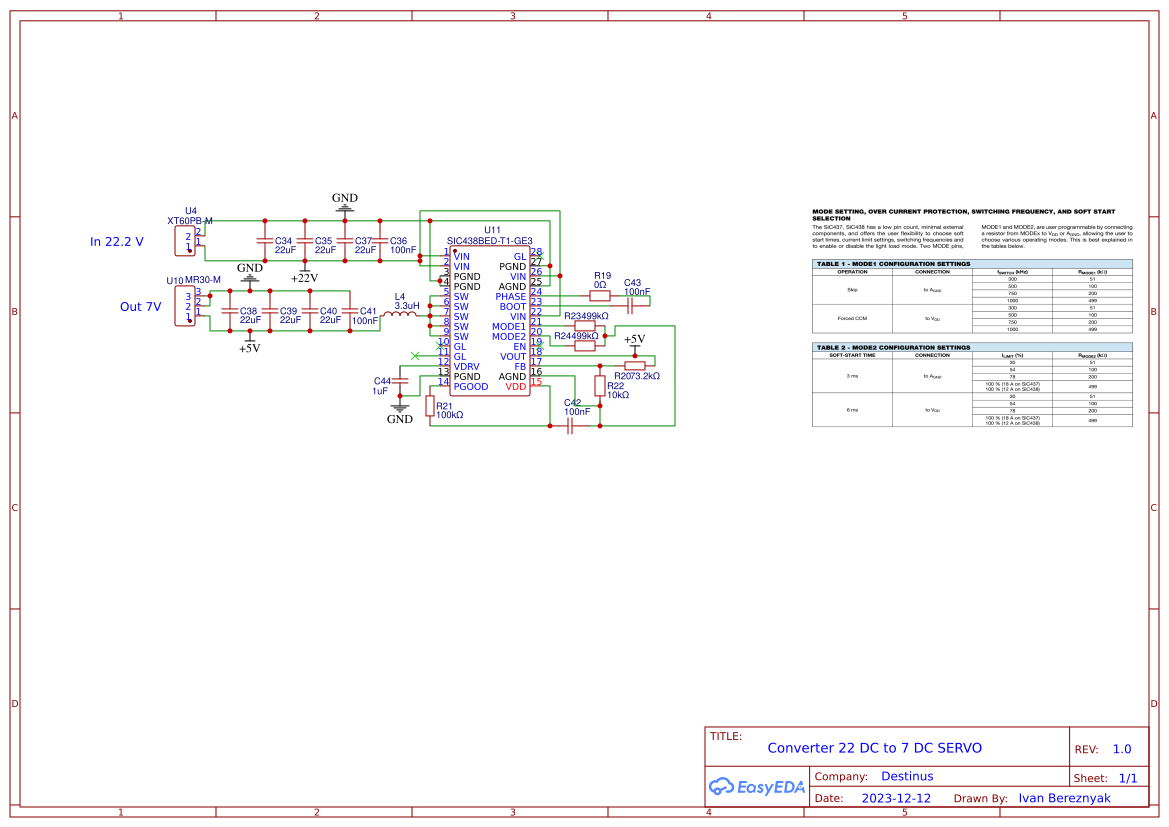
Task: Click the GND symbol below R21
Action: click(399, 409)
